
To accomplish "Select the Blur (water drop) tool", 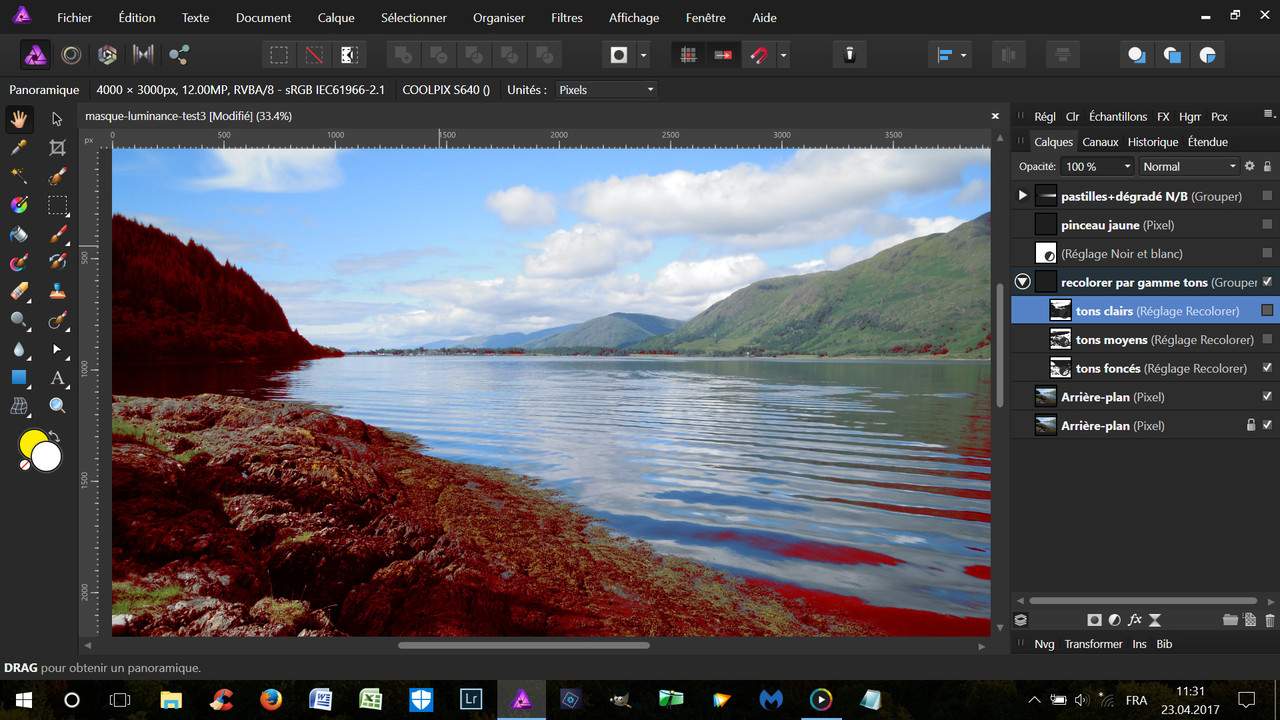I will 18,349.
